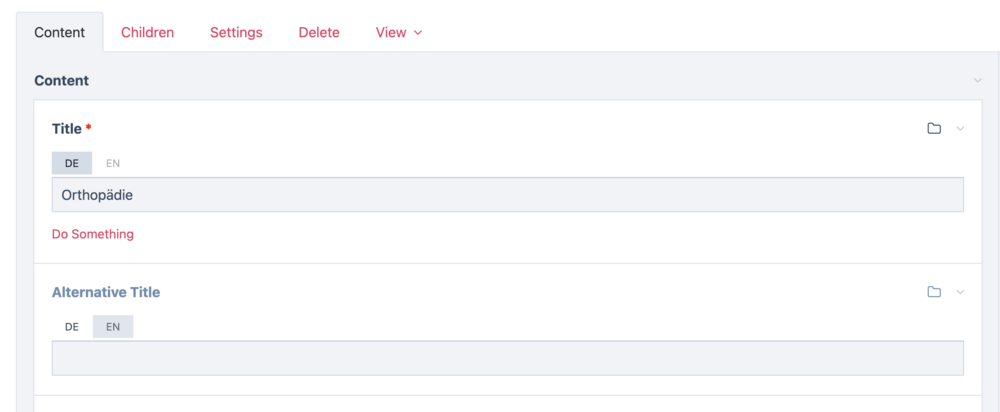
Task: Click the folder icon in the Title field
Action: [x=934, y=129]
